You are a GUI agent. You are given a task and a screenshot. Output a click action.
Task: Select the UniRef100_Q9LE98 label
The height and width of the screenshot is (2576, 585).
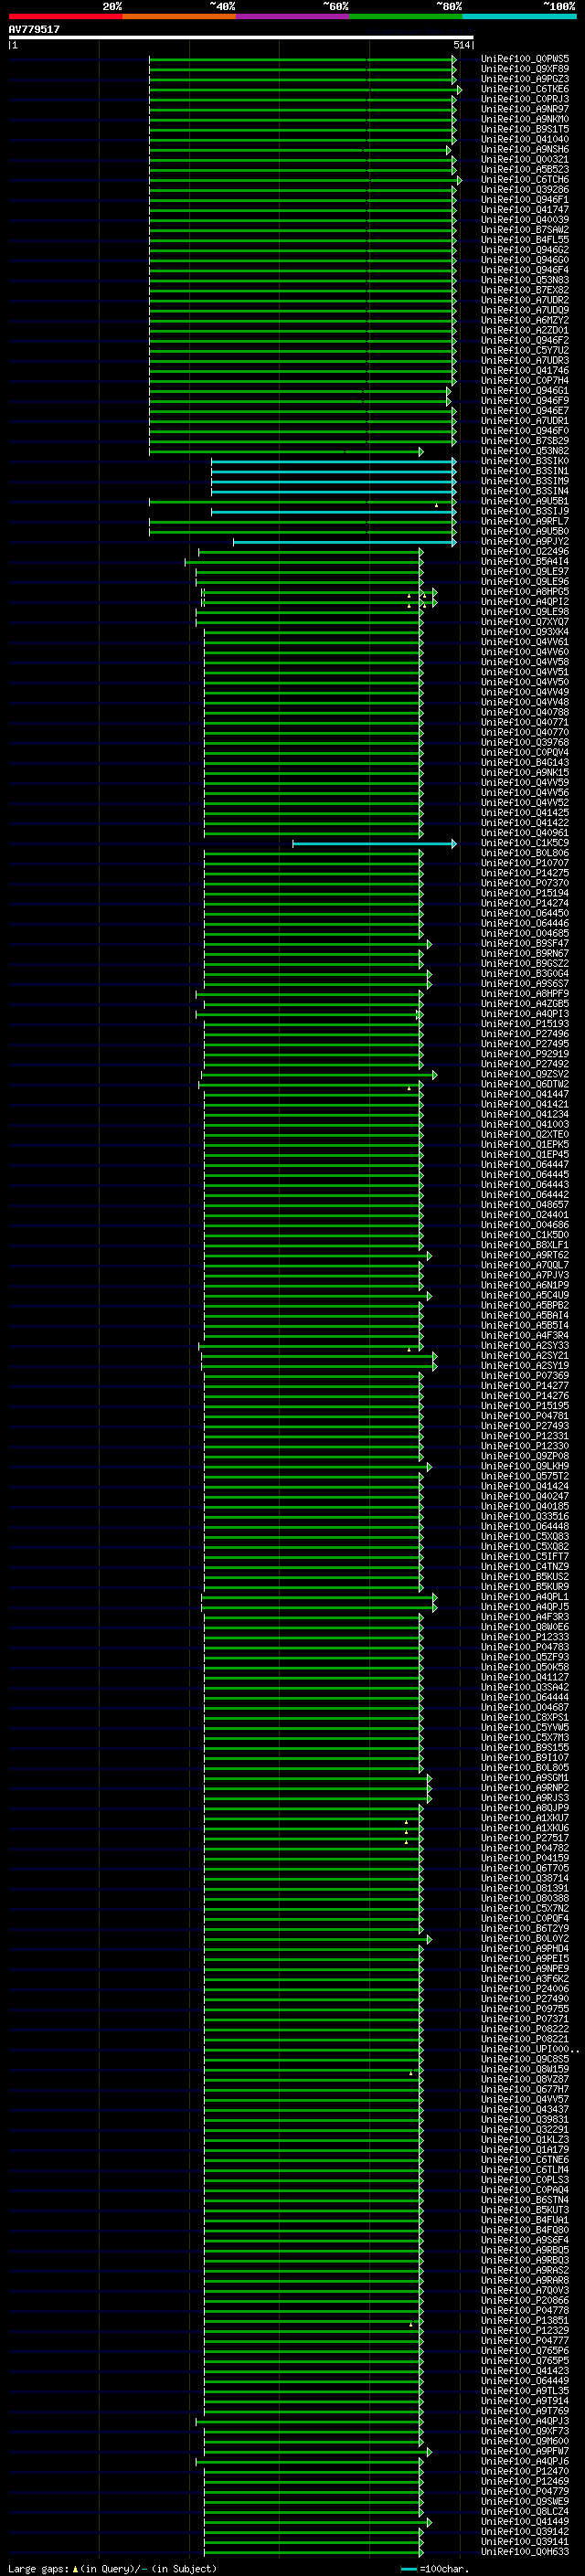point(525,612)
